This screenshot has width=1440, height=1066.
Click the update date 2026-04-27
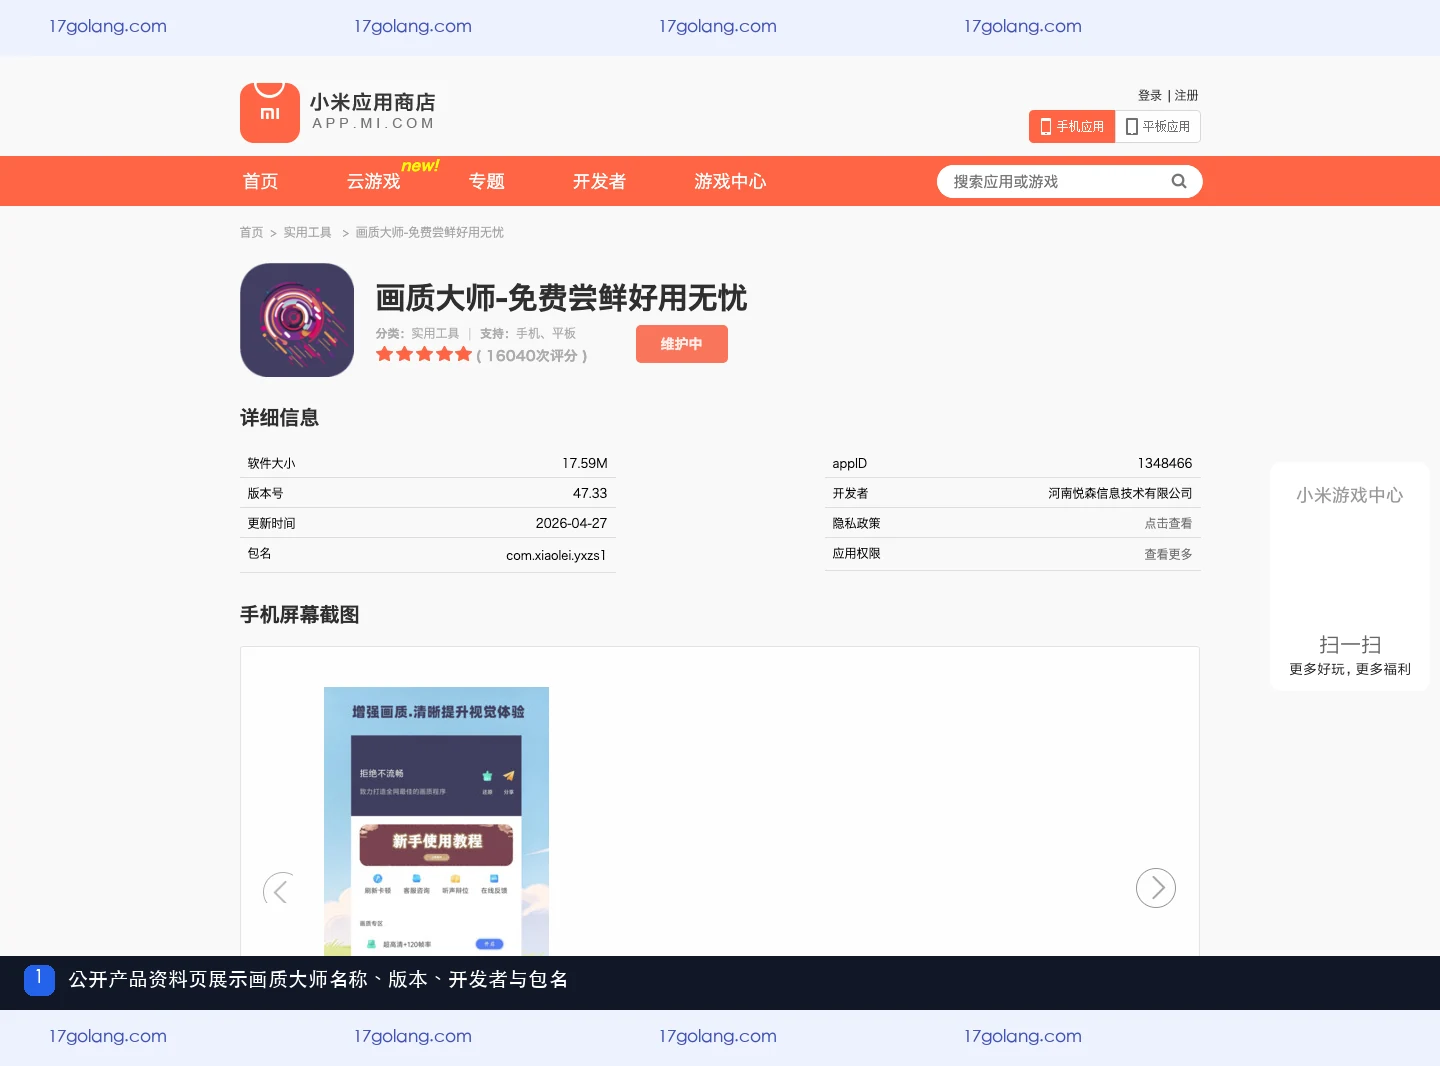click(x=571, y=523)
